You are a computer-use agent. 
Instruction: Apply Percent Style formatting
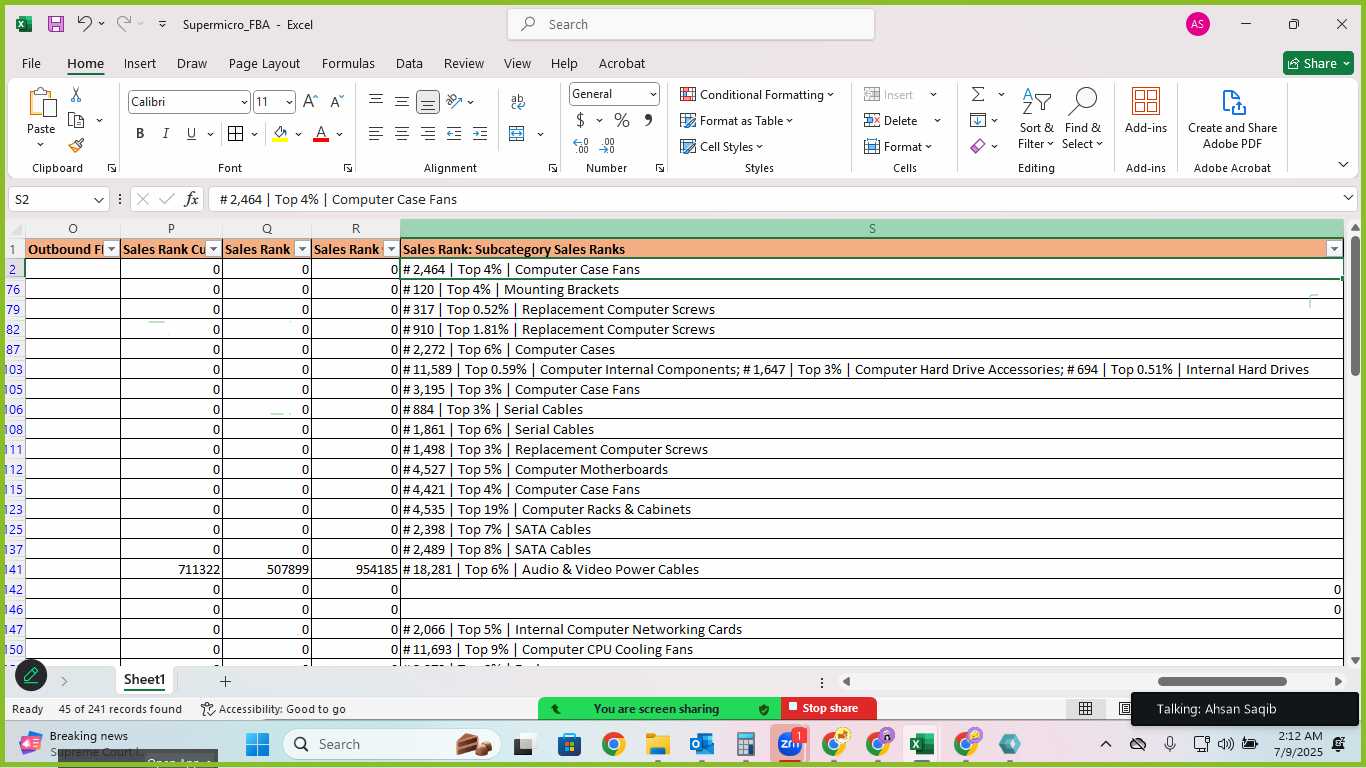point(622,120)
